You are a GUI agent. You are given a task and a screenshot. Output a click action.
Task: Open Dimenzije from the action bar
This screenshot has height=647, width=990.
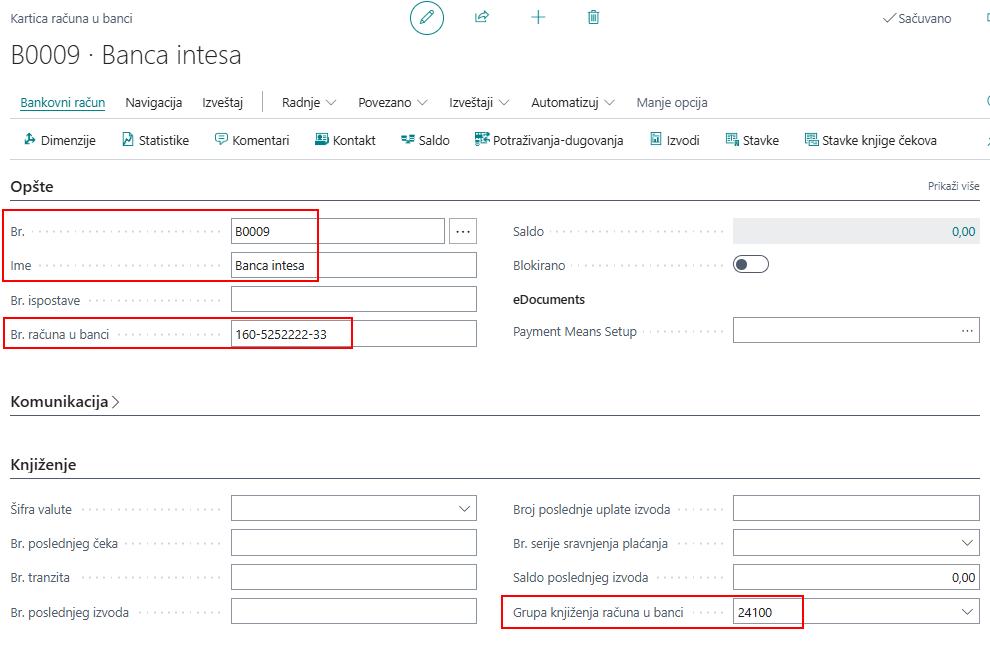click(59, 140)
